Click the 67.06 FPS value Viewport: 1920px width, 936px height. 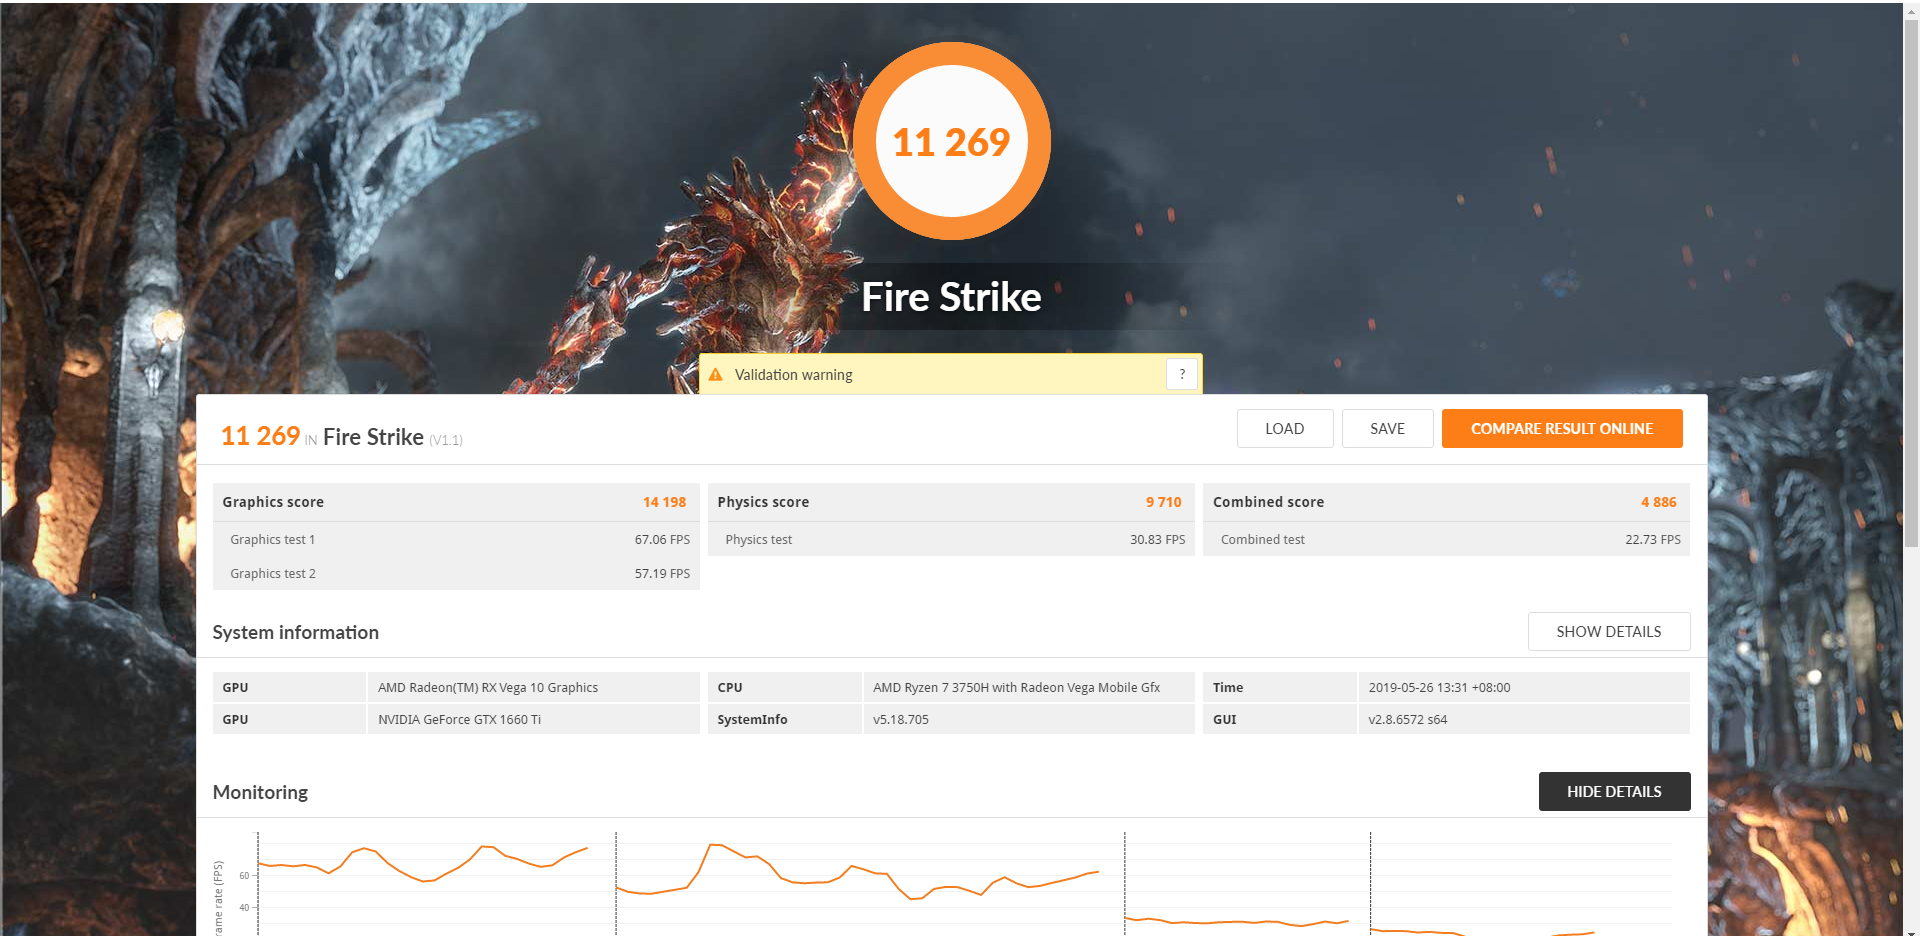pyautogui.click(x=662, y=539)
